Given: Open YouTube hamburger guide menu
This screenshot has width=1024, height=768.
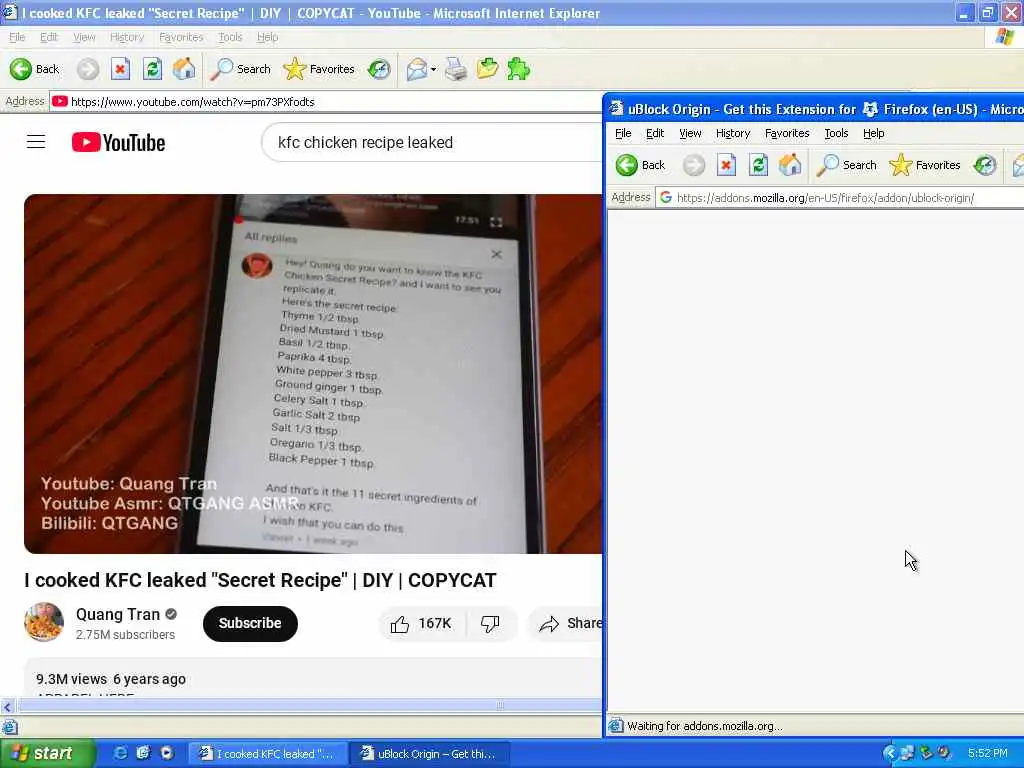Looking at the screenshot, I should point(36,142).
